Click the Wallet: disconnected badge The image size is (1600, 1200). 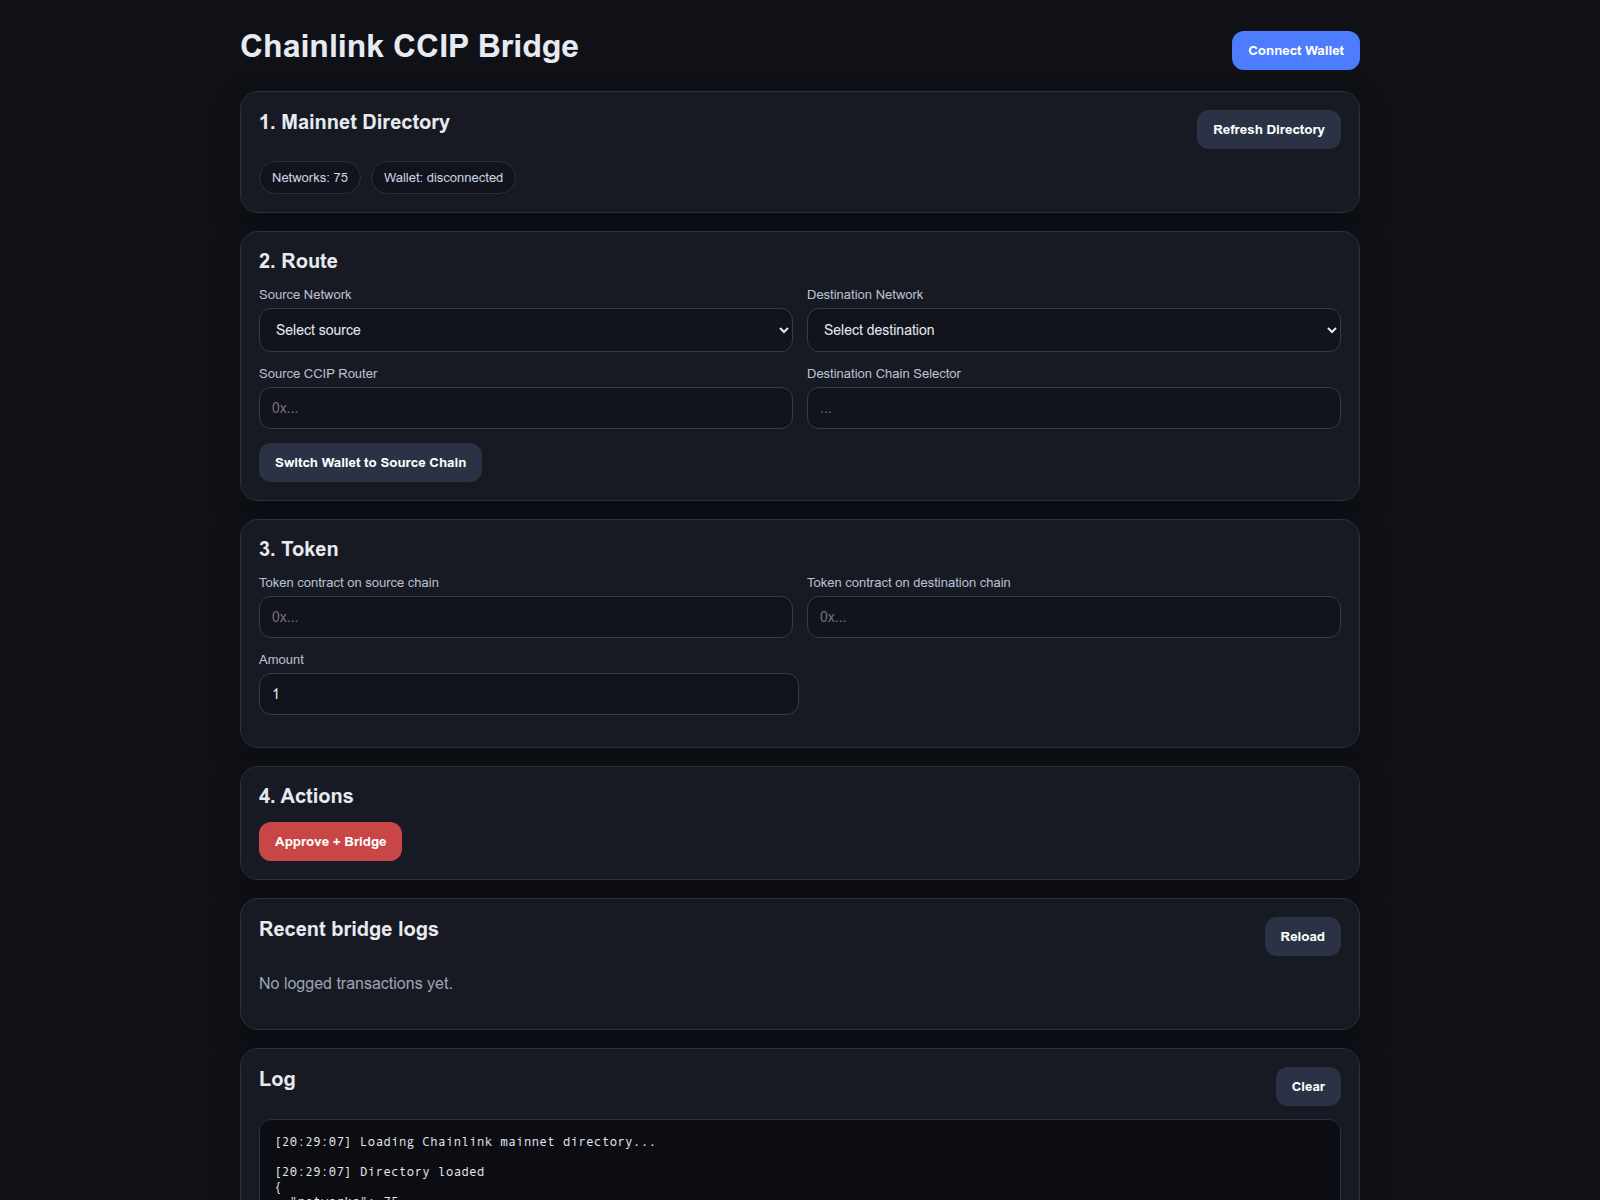[443, 177]
